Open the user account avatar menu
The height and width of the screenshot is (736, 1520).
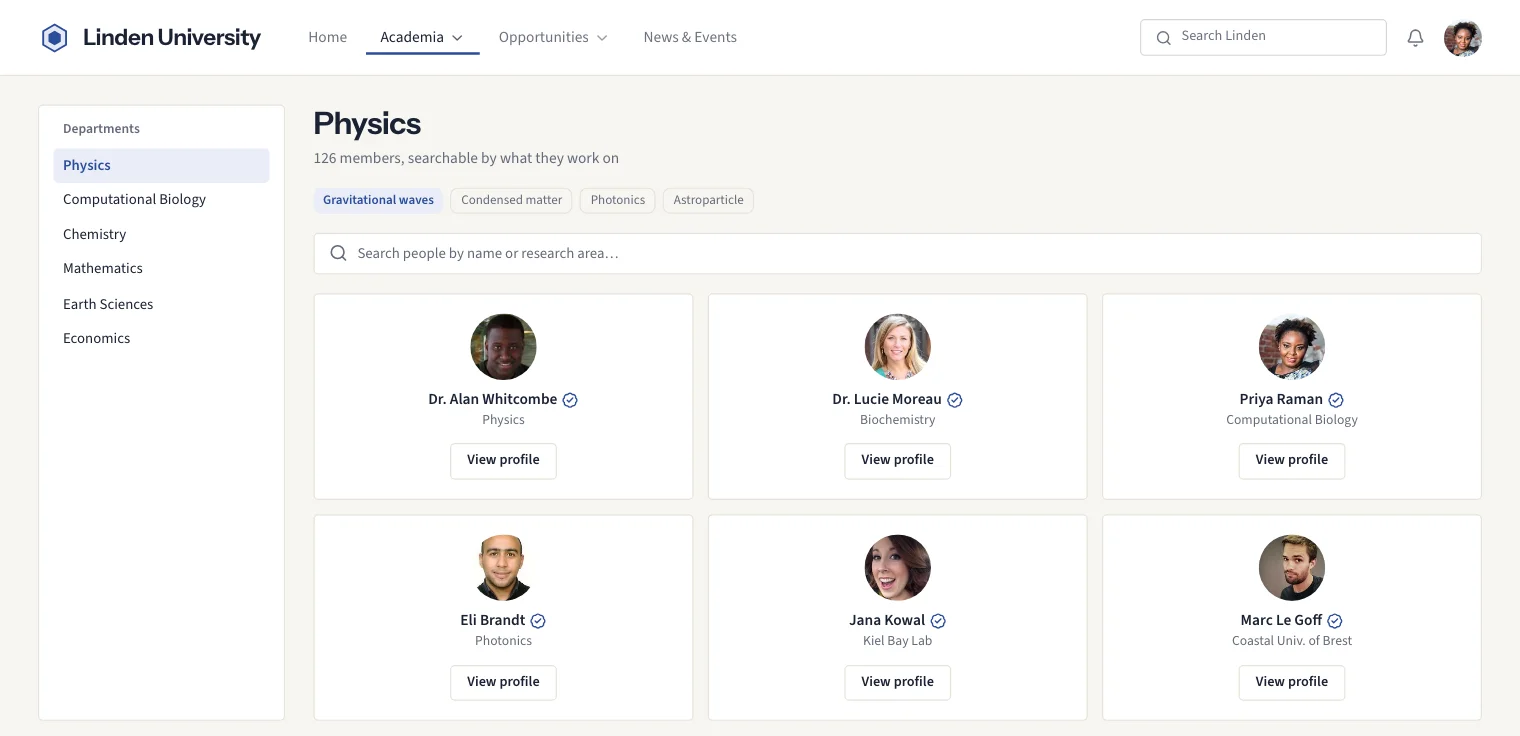(x=1462, y=38)
